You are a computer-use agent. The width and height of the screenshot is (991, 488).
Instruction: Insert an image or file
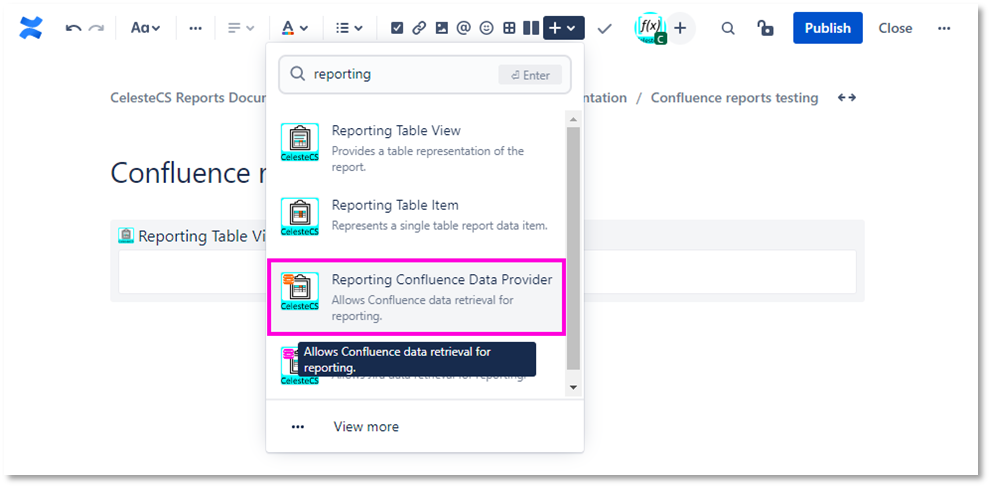[x=442, y=28]
